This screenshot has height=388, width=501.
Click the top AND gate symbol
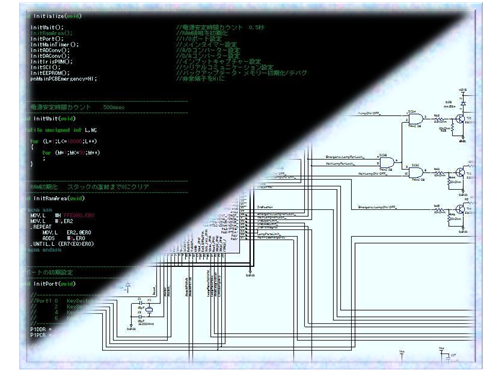(416, 119)
